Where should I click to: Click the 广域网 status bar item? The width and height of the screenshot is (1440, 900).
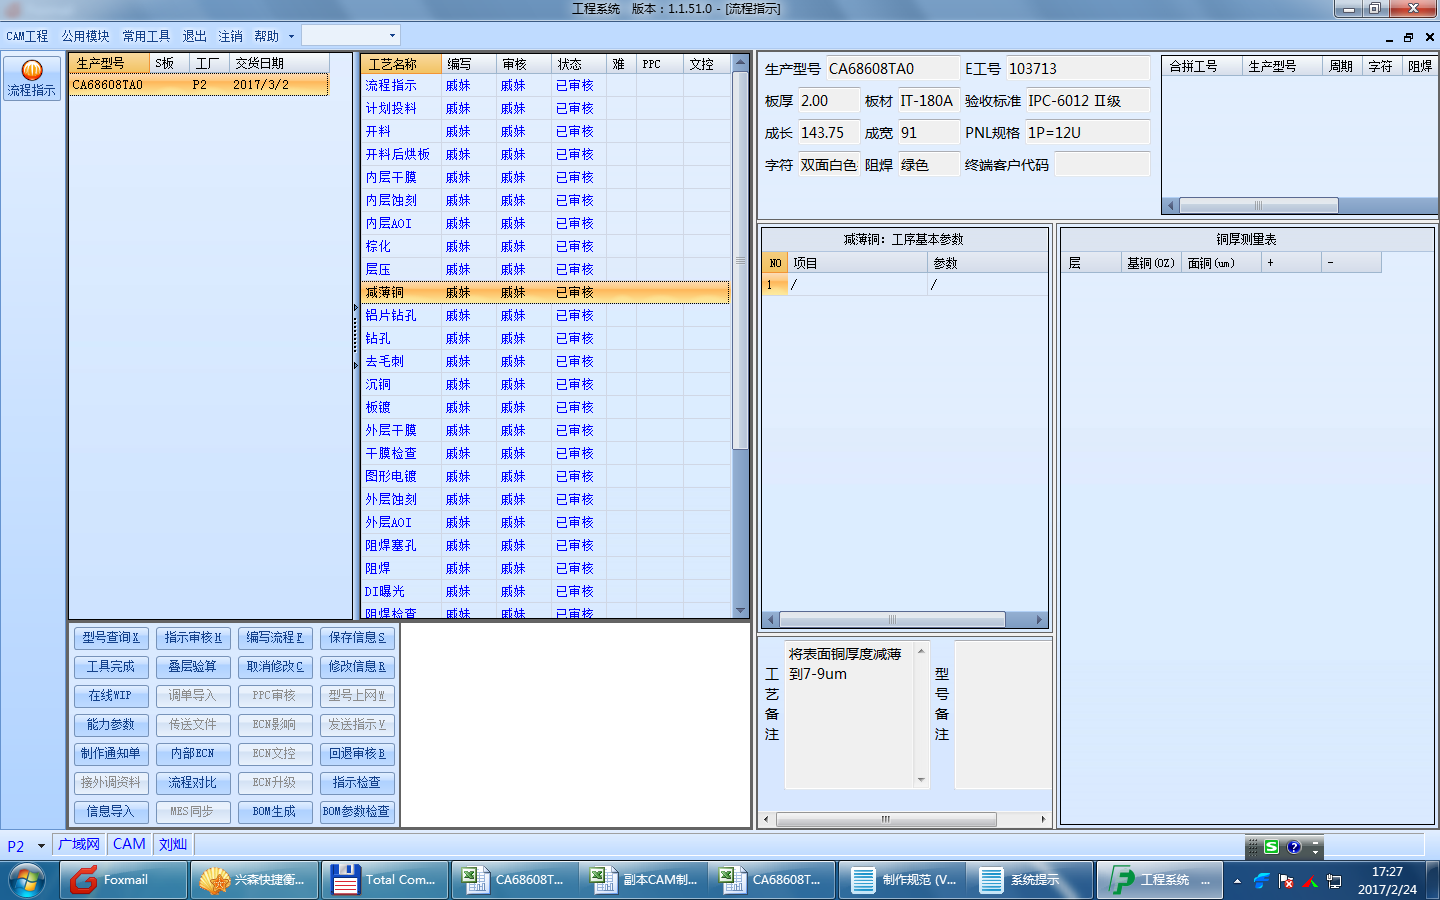[x=79, y=845]
